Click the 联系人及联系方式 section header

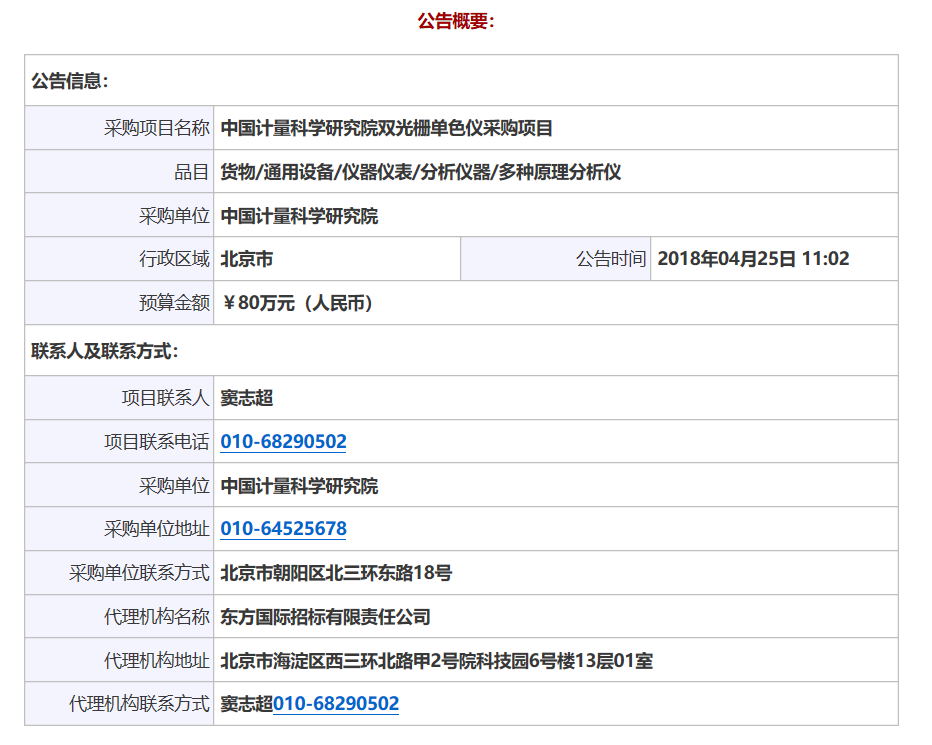point(105,351)
